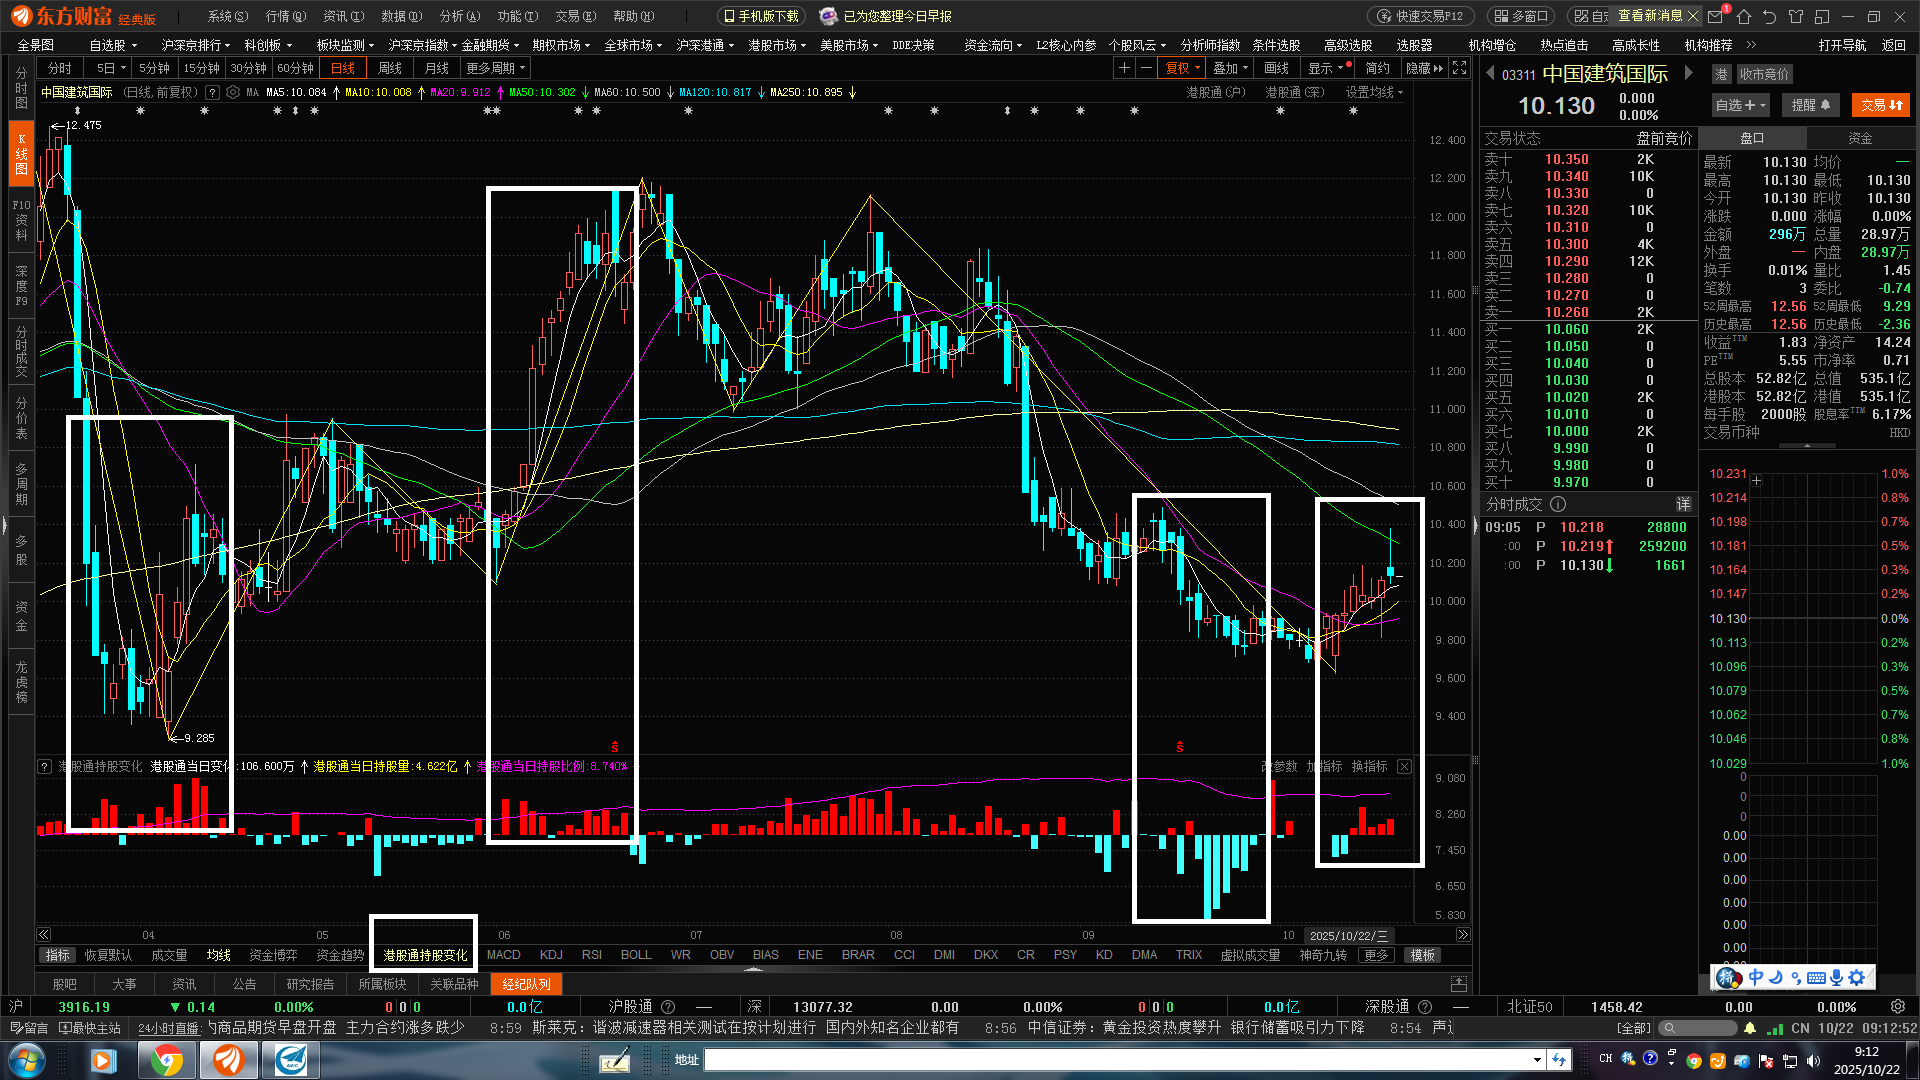1920x1080 pixels.
Task: Close the 港股通持股变化 indicator panel
Action: coord(1404,766)
